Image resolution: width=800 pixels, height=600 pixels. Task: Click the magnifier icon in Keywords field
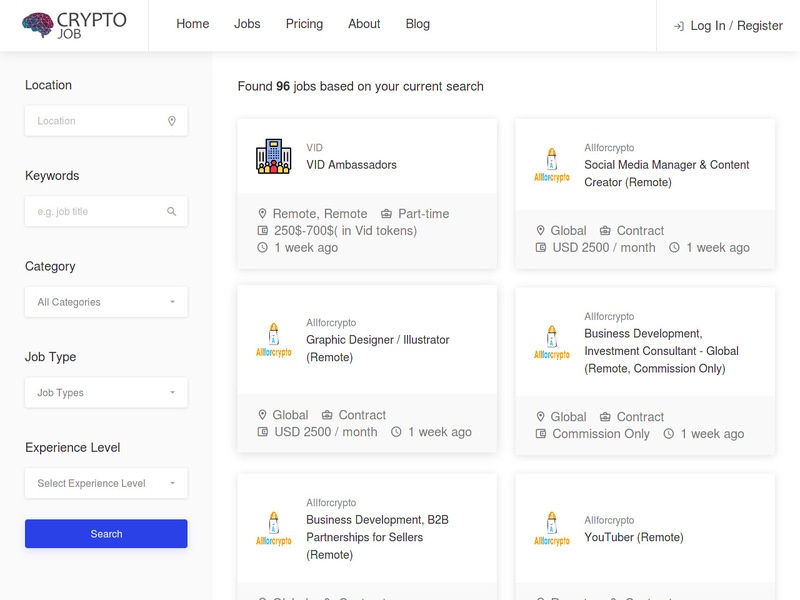pyautogui.click(x=171, y=212)
